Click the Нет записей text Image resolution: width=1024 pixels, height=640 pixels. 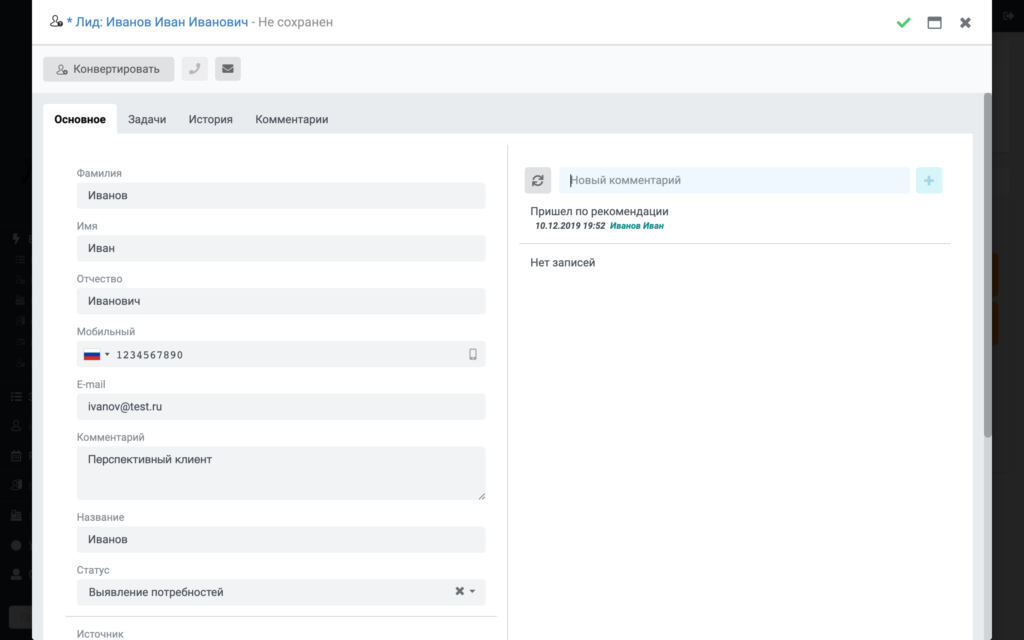[x=563, y=263]
